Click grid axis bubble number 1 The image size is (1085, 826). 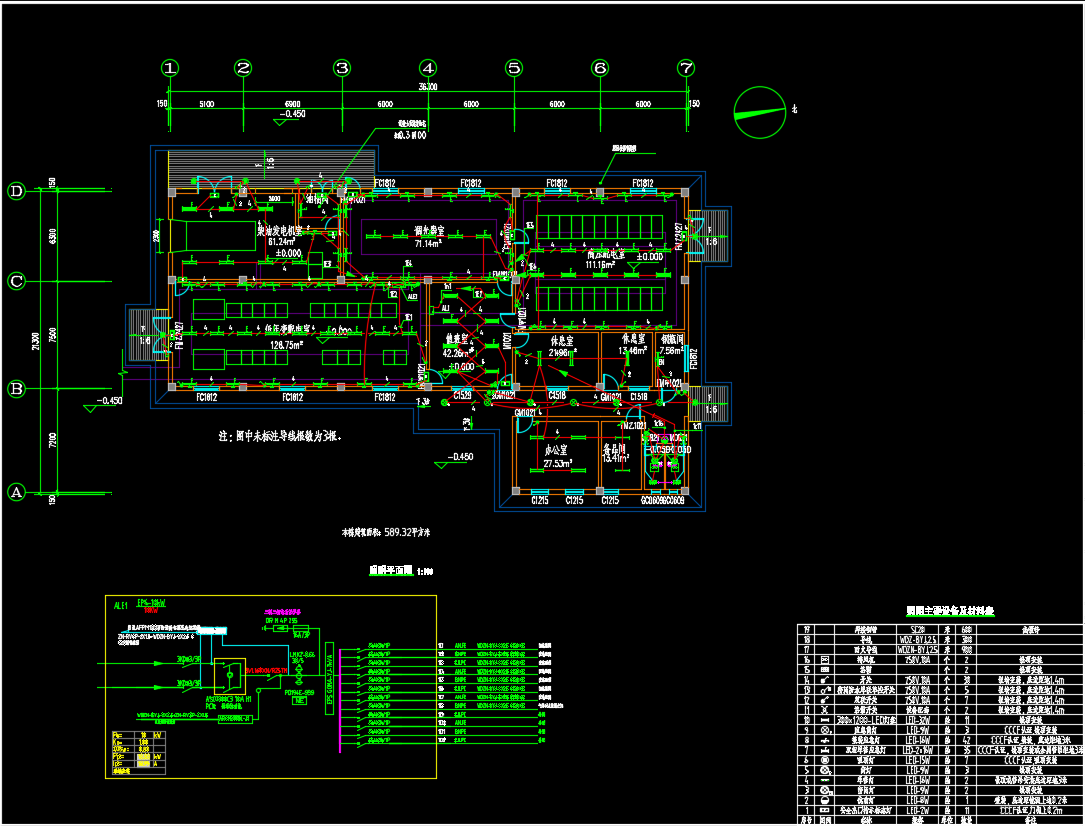[171, 68]
